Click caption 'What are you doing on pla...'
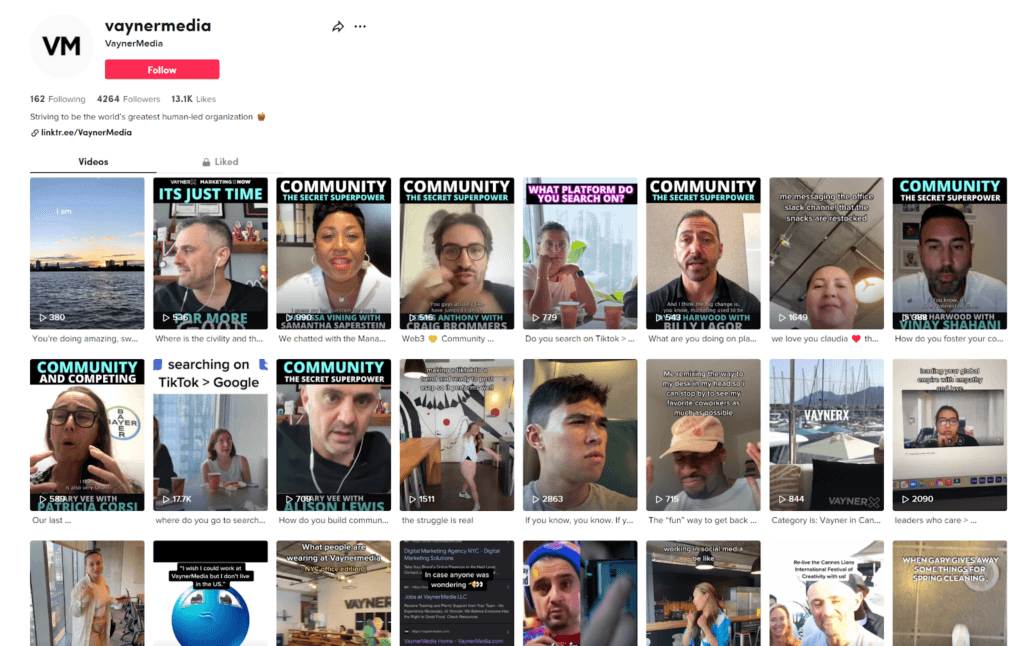Viewport: 1024px width, 646px height. click(x=702, y=339)
